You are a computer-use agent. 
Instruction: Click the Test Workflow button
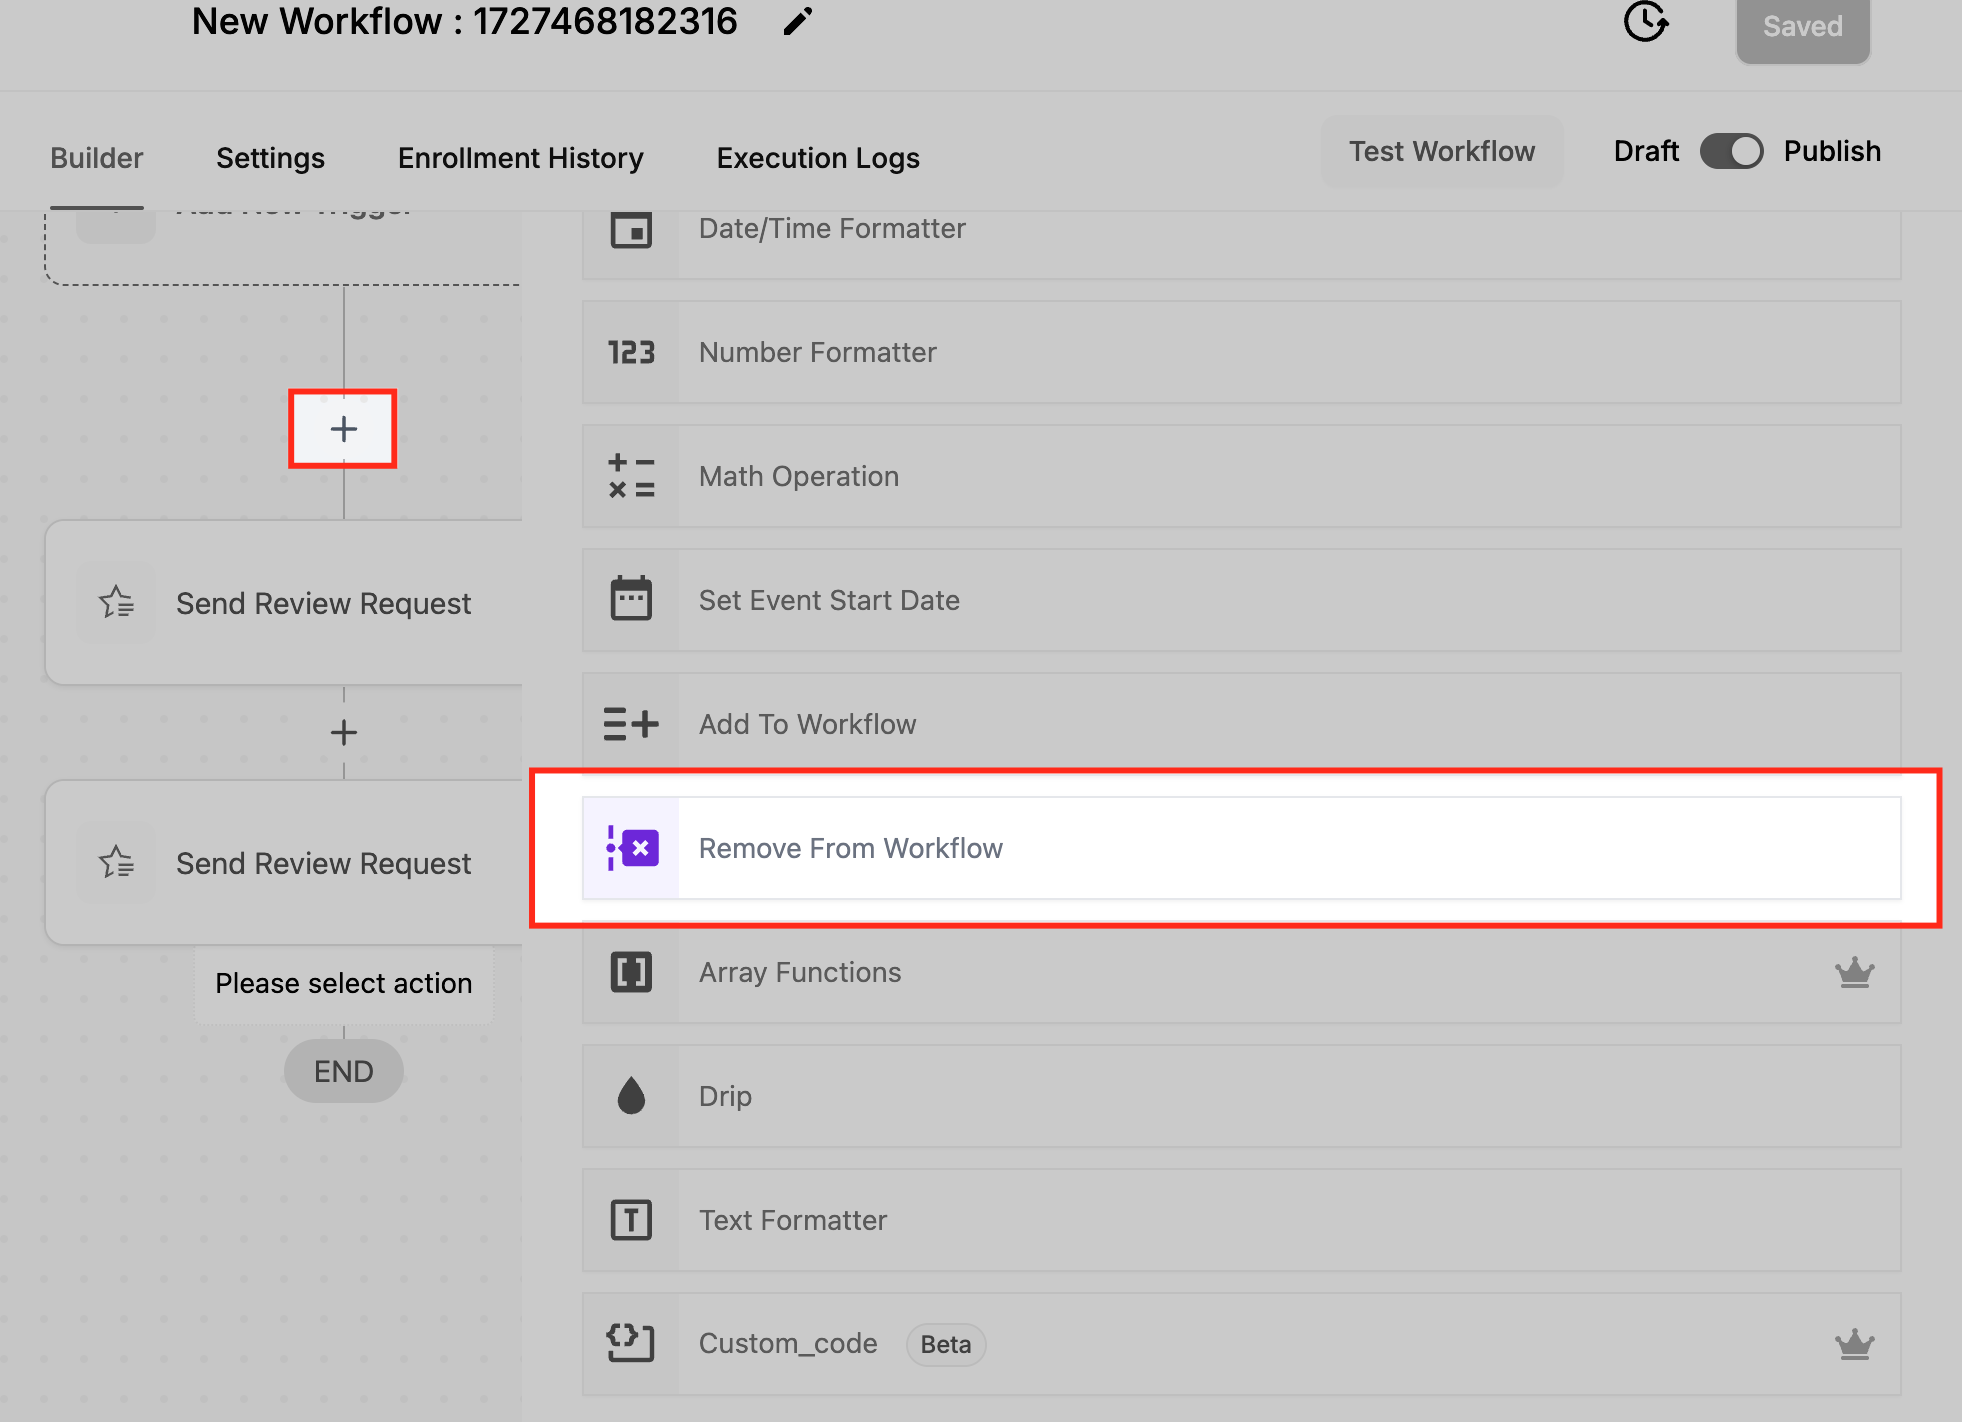1441,151
